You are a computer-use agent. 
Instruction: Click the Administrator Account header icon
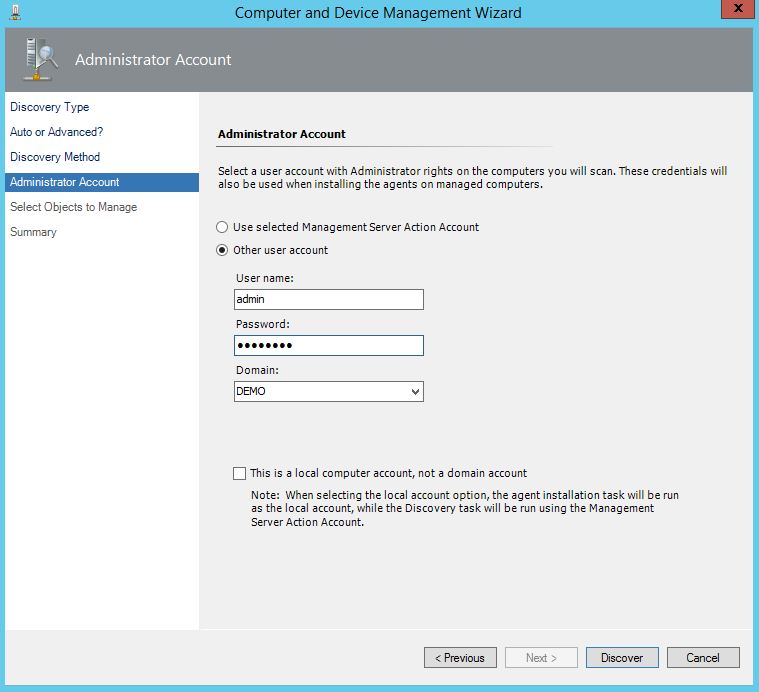[40, 60]
